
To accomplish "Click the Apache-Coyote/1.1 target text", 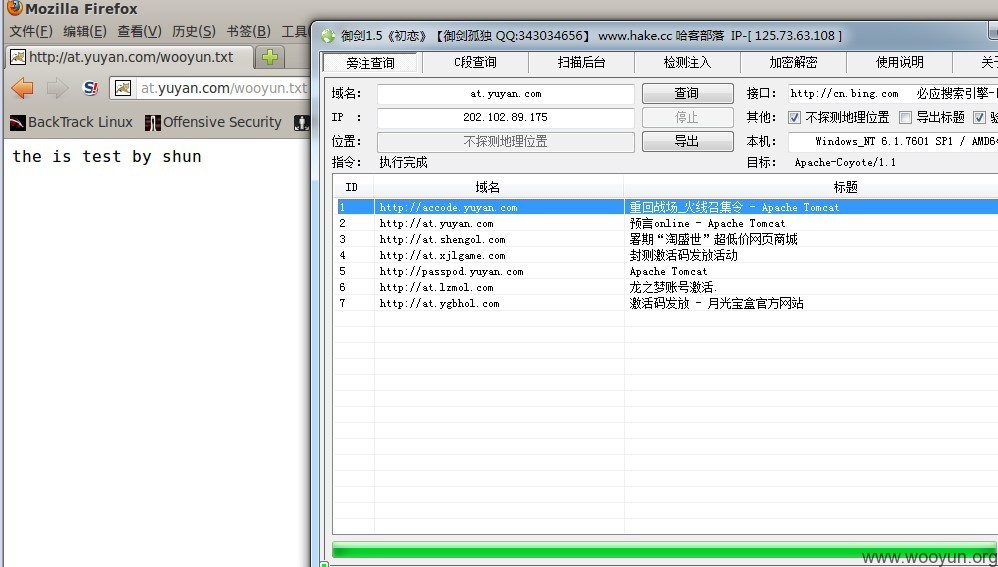I will click(x=845, y=162).
